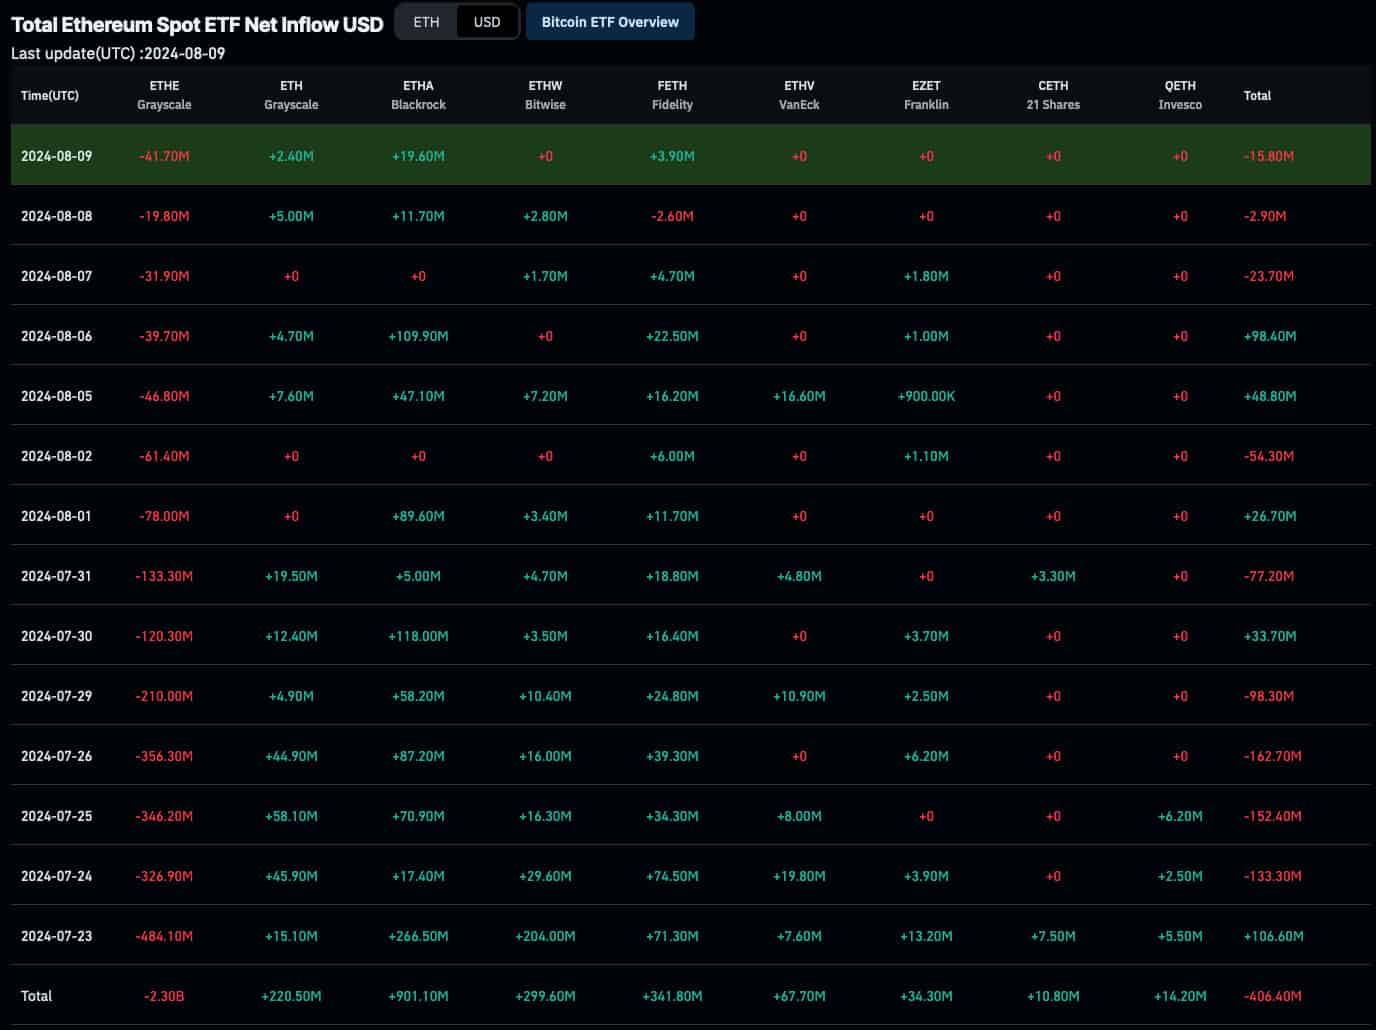Open the Bitcoin ETF Overview page

(610, 21)
